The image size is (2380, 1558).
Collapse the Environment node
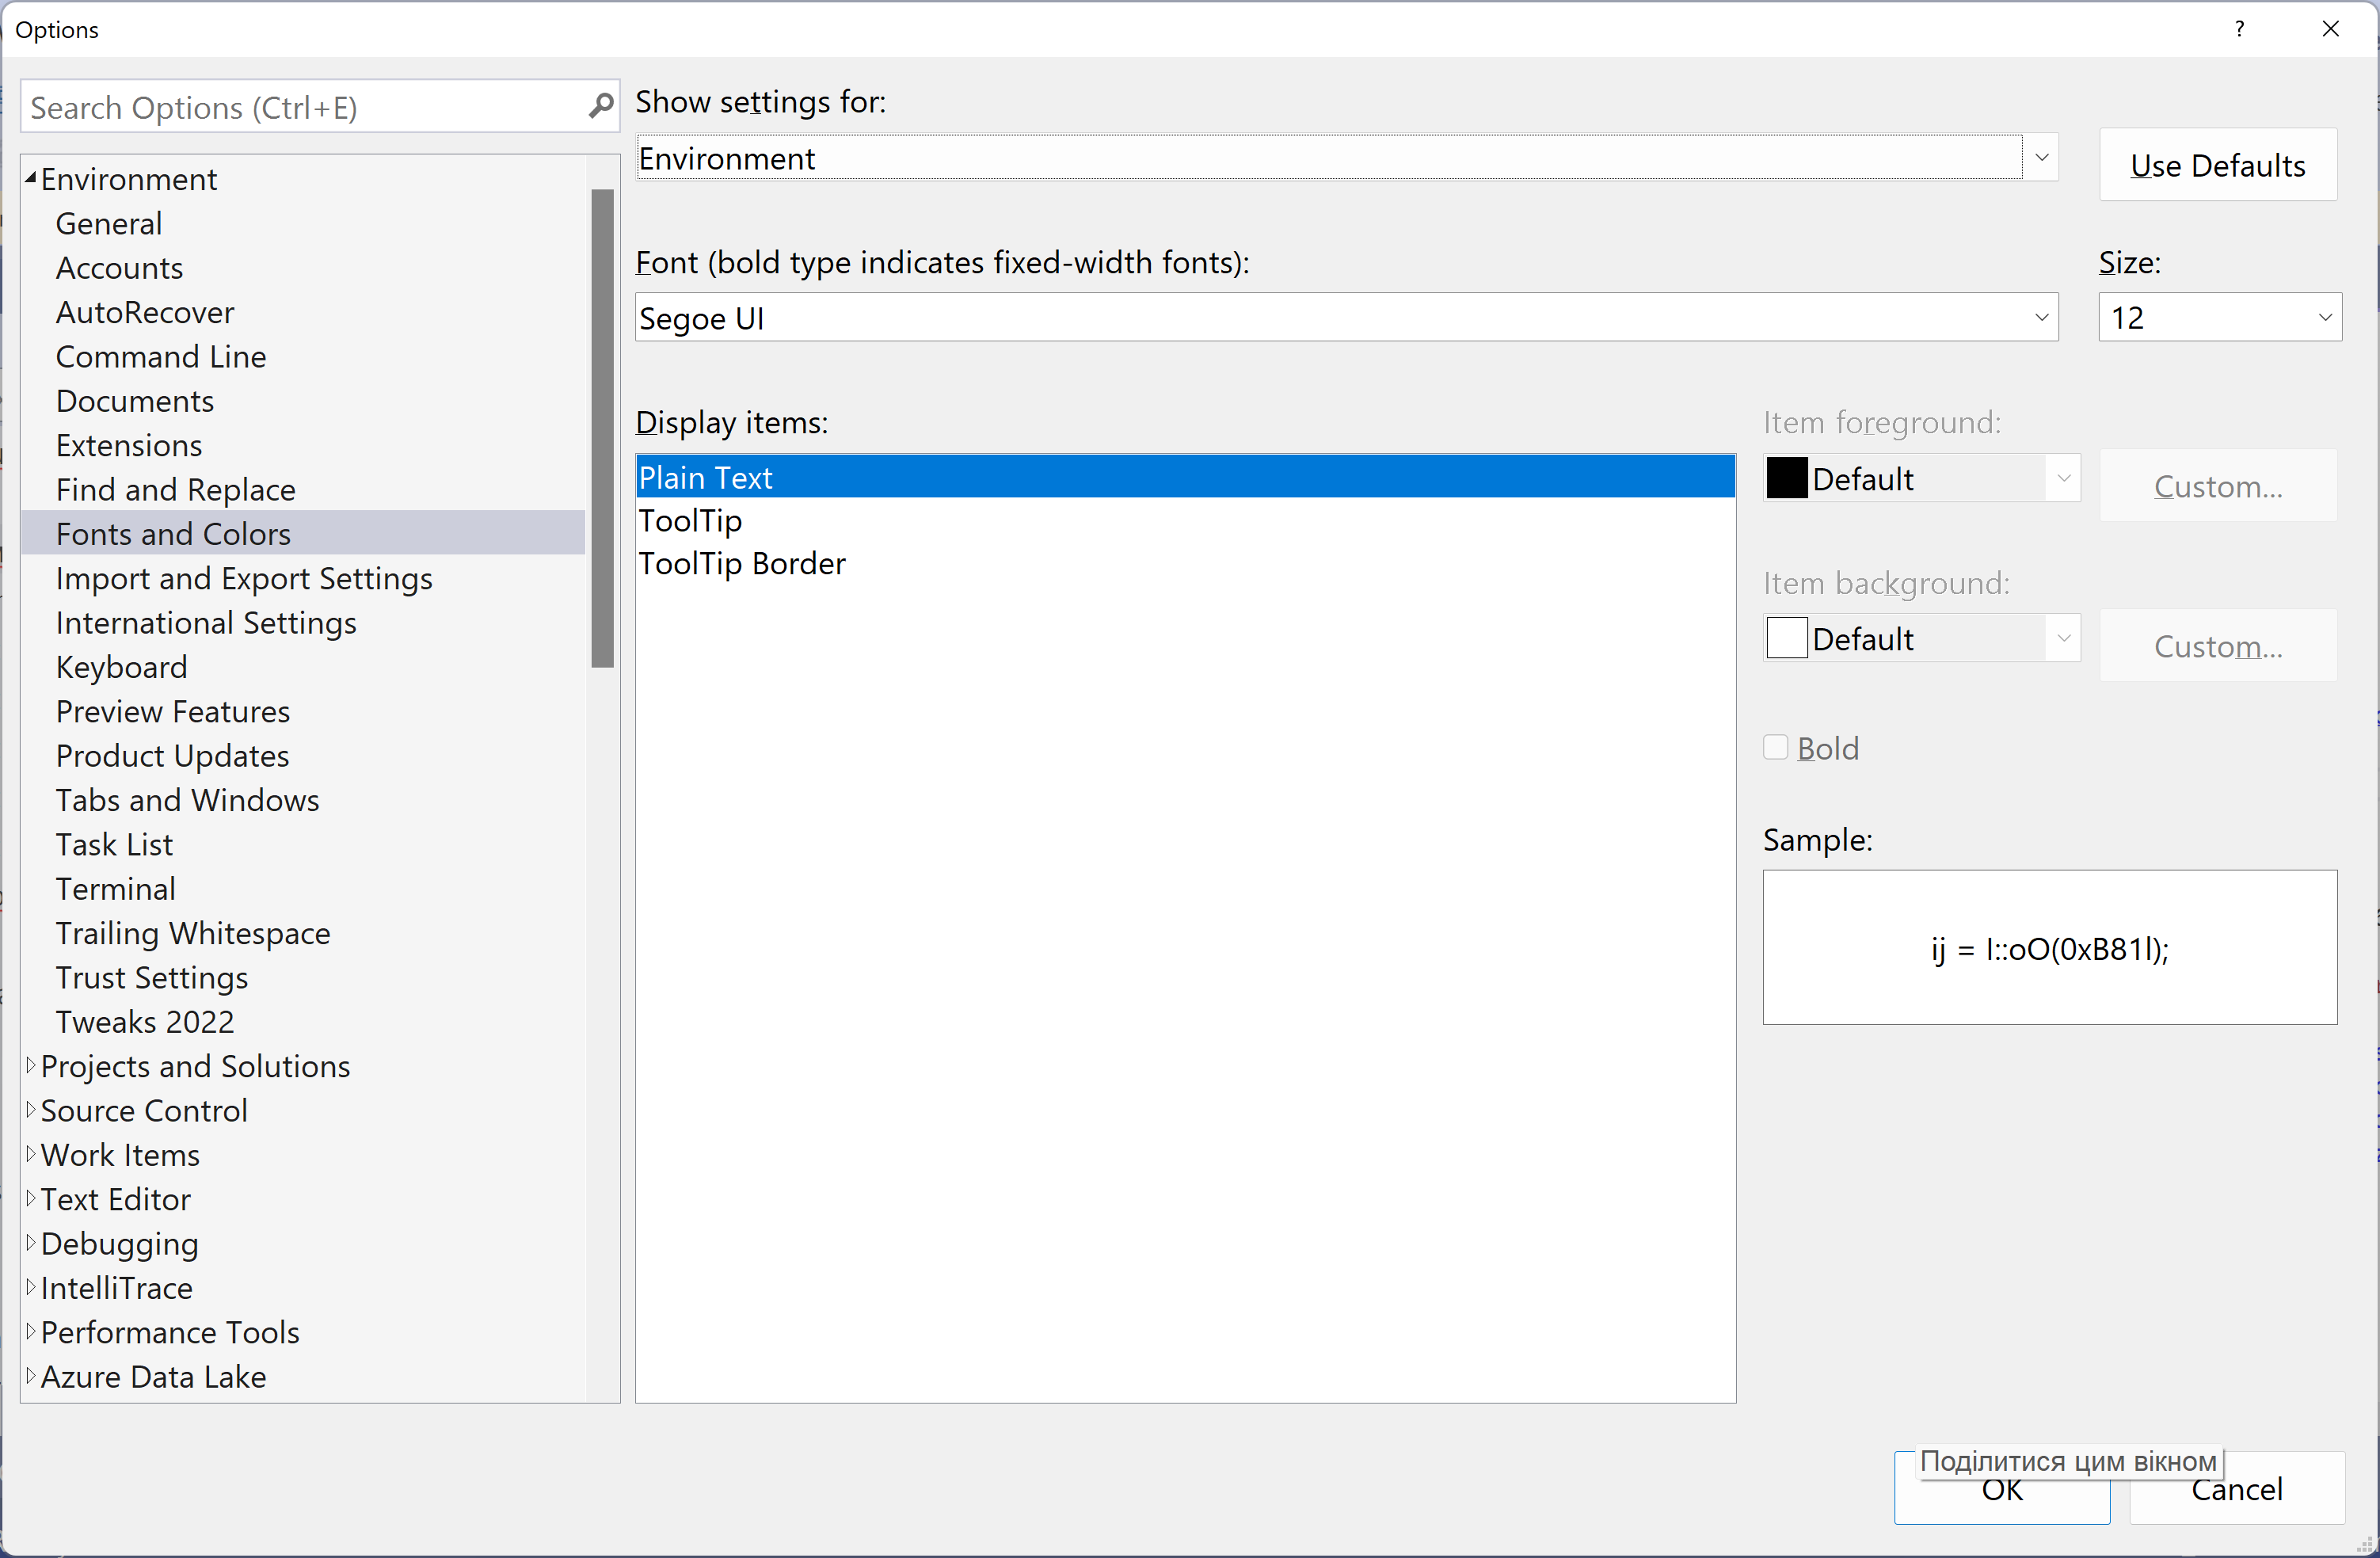tap(31, 178)
